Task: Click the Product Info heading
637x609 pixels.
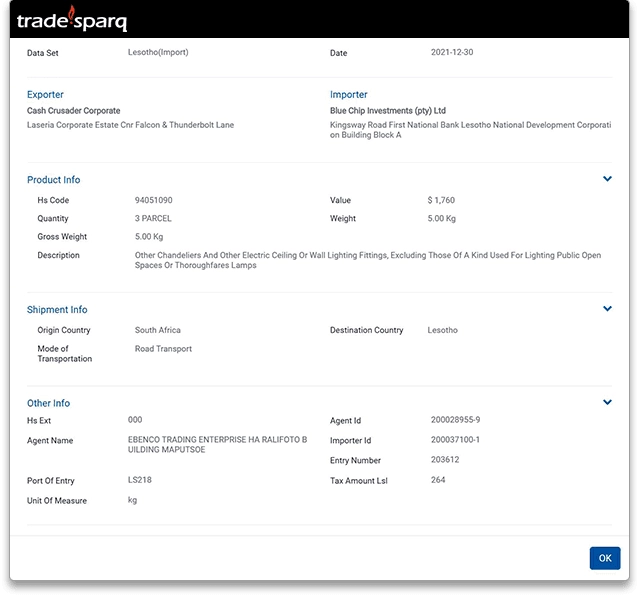Action: pyautogui.click(x=53, y=180)
